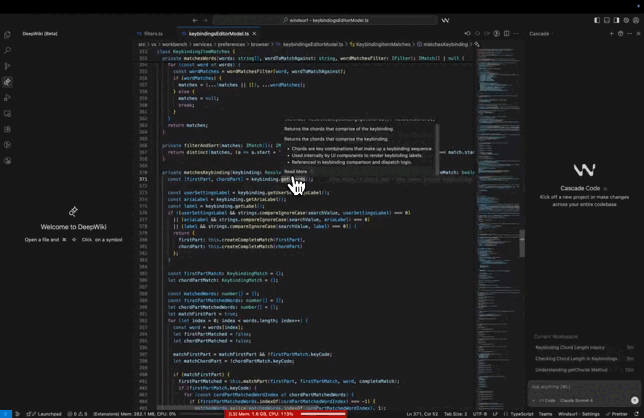Open the Explorer view in activity bar
Screen dimensions: 644x418
(x=7, y=35)
